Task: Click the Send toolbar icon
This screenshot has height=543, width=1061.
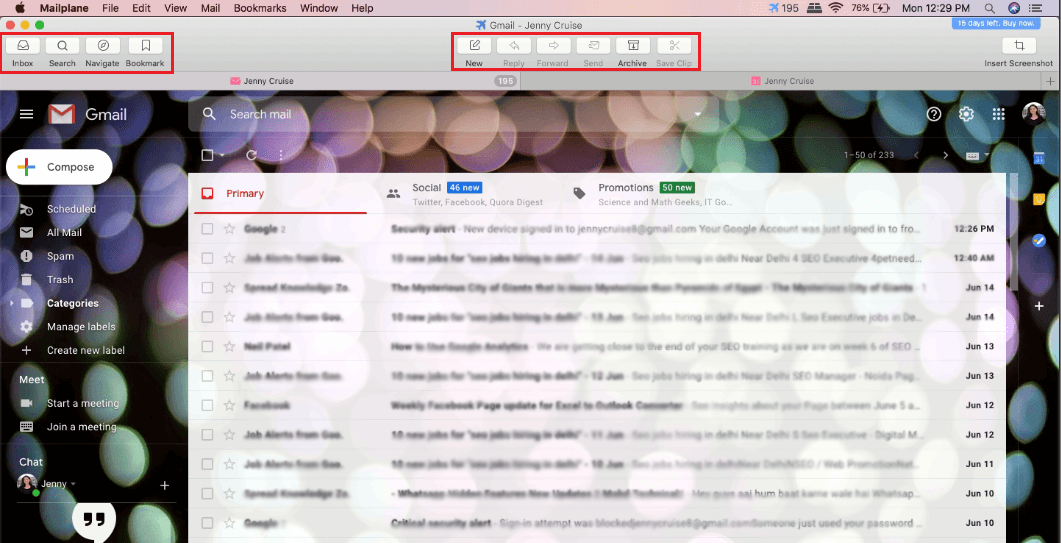Action: pos(593,46)
